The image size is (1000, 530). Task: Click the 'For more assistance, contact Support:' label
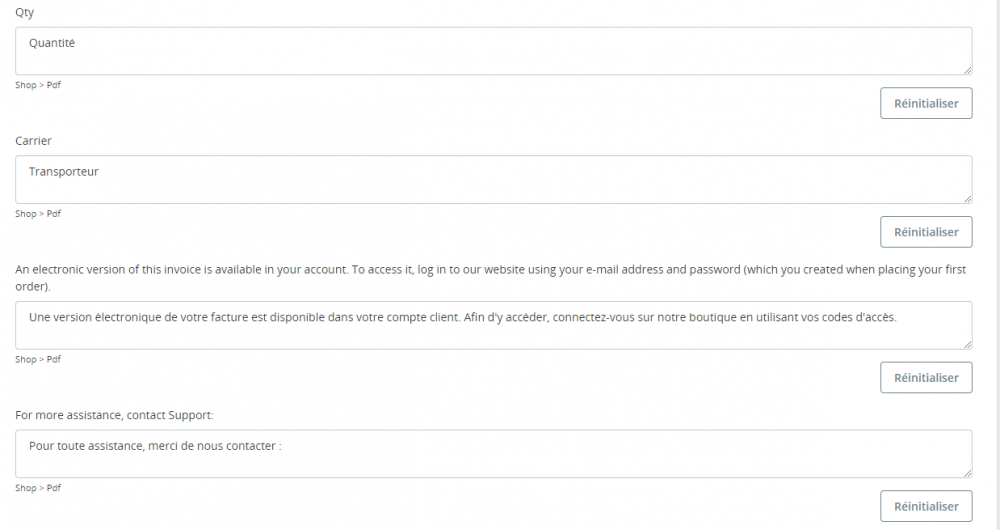click(114, 414)
